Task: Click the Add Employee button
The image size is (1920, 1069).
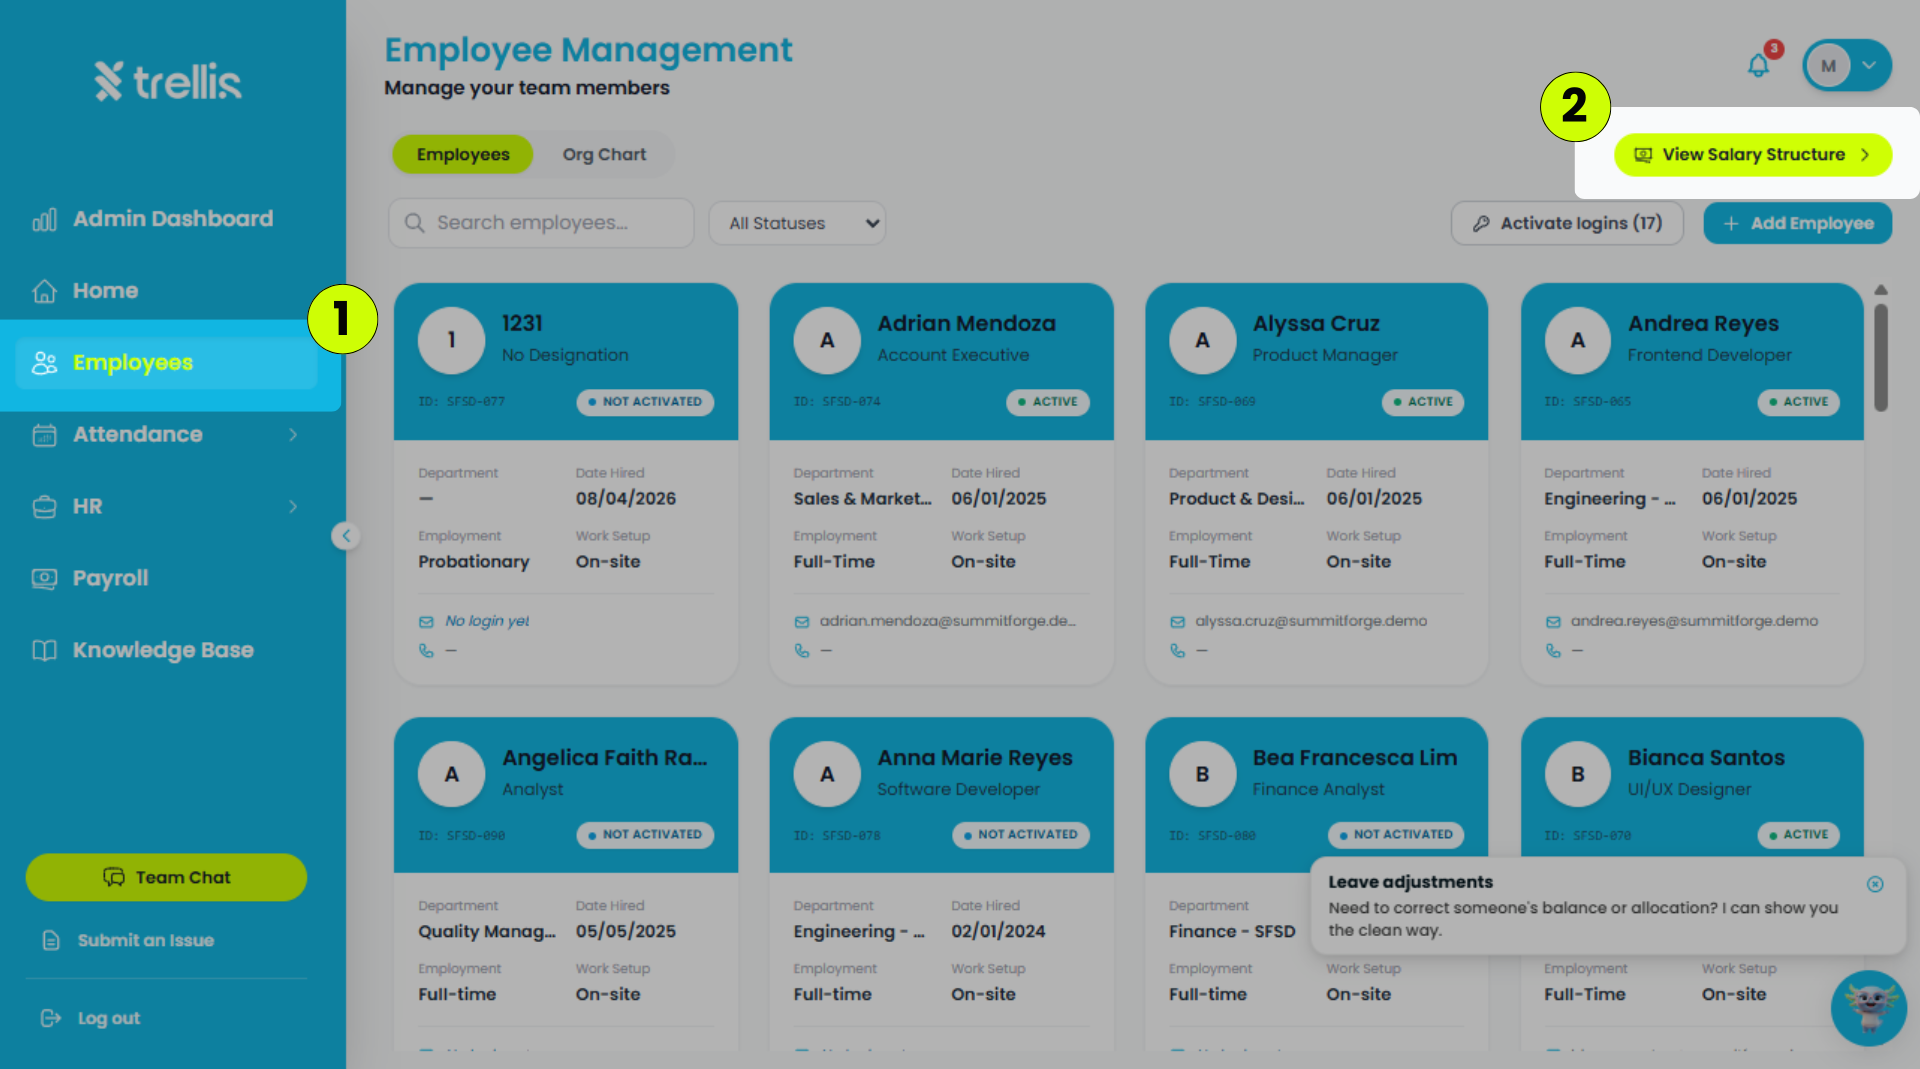Action: 1797,223
